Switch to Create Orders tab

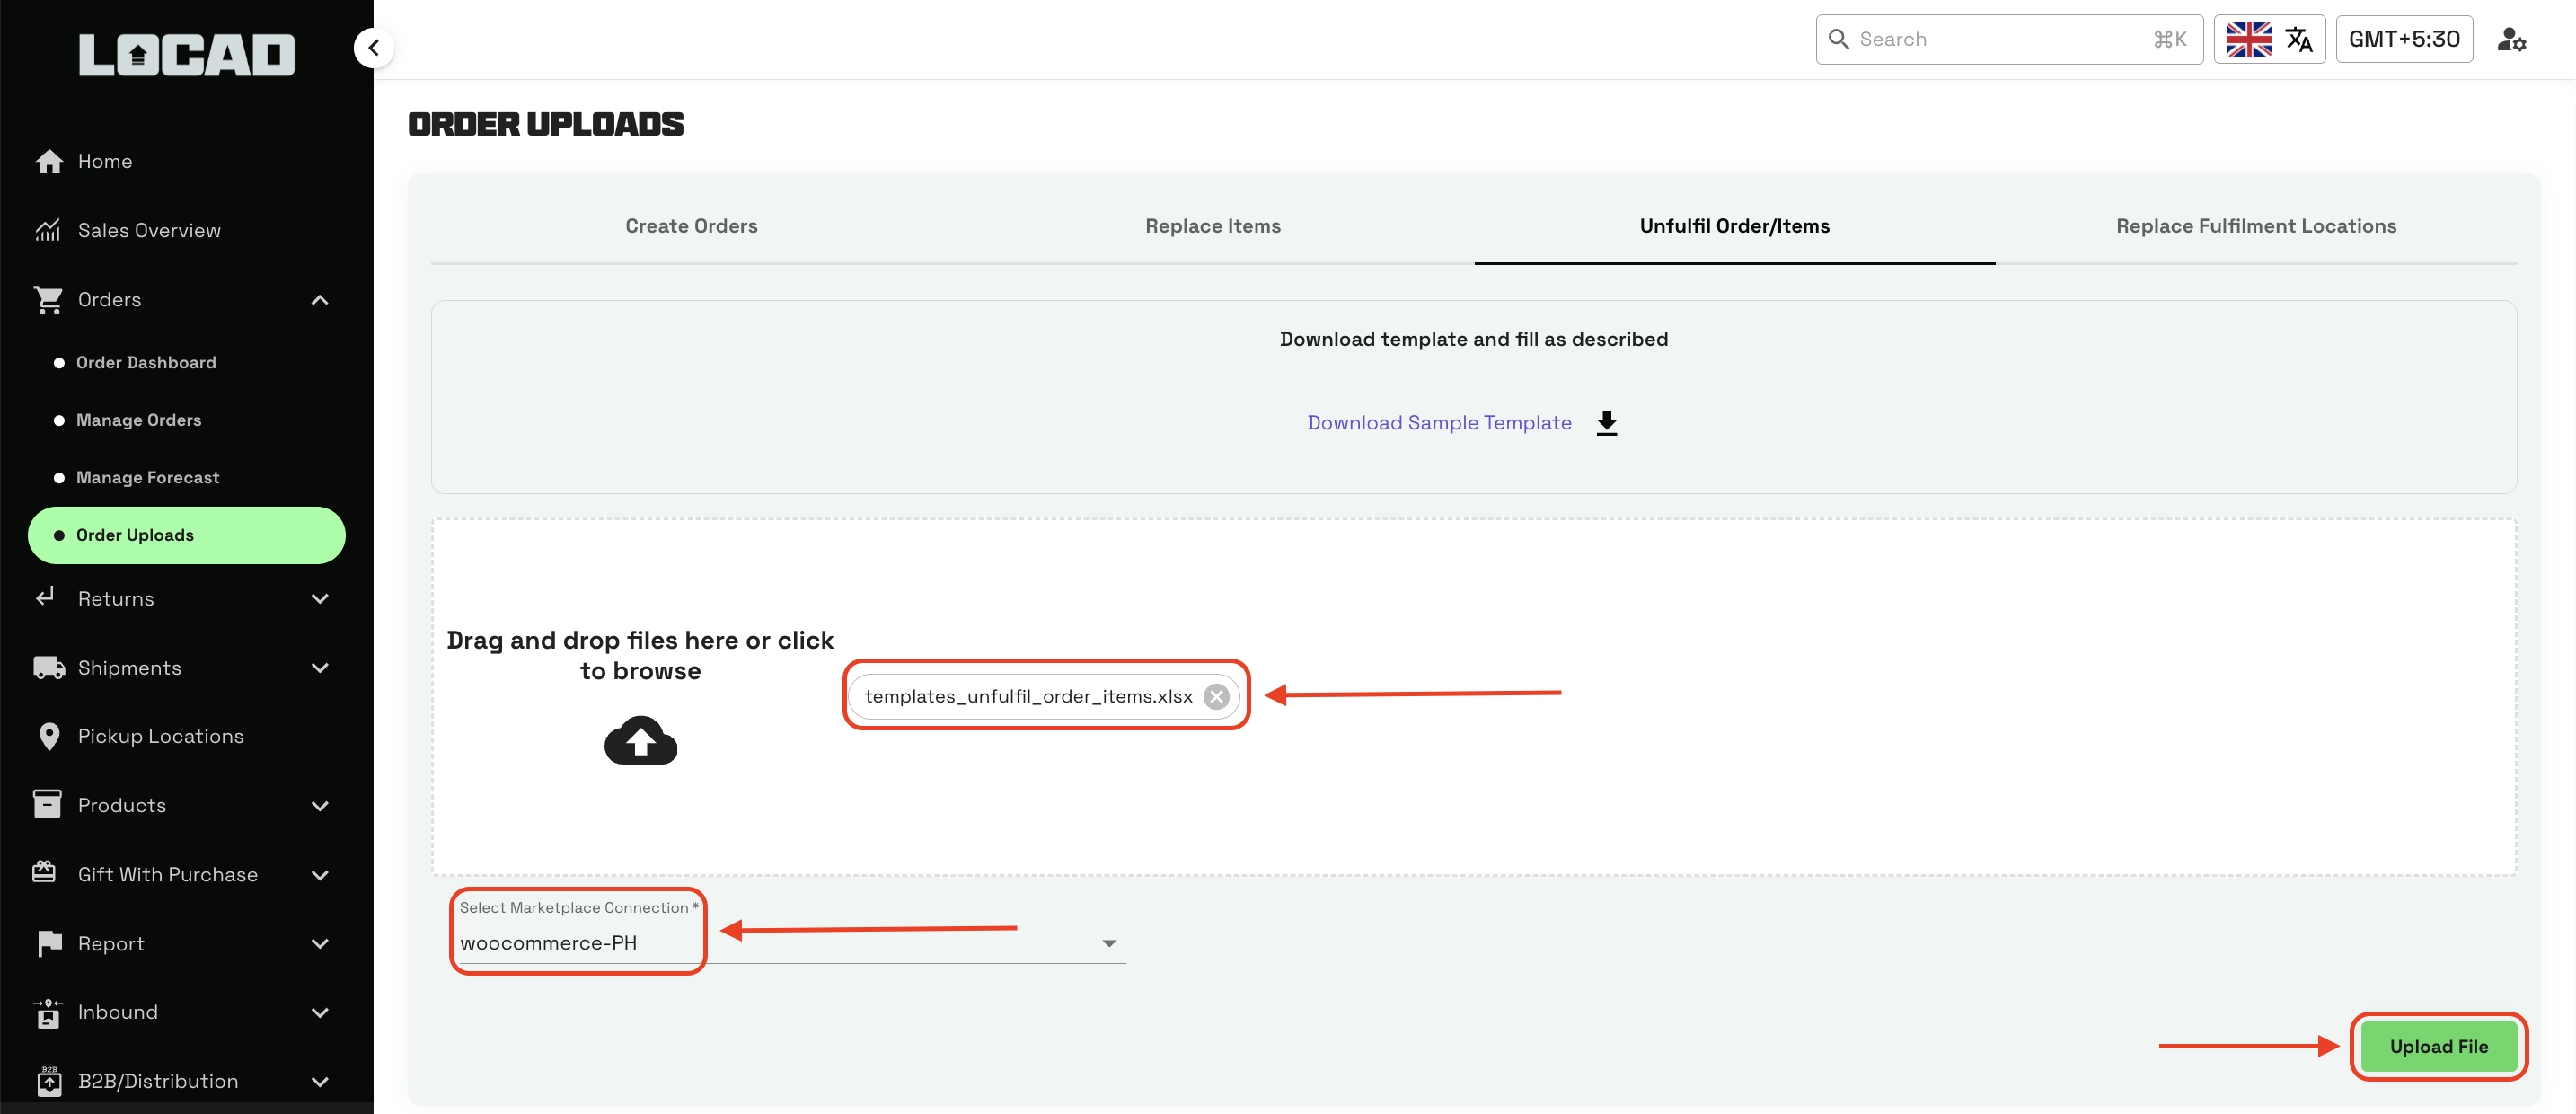point(691,226)
